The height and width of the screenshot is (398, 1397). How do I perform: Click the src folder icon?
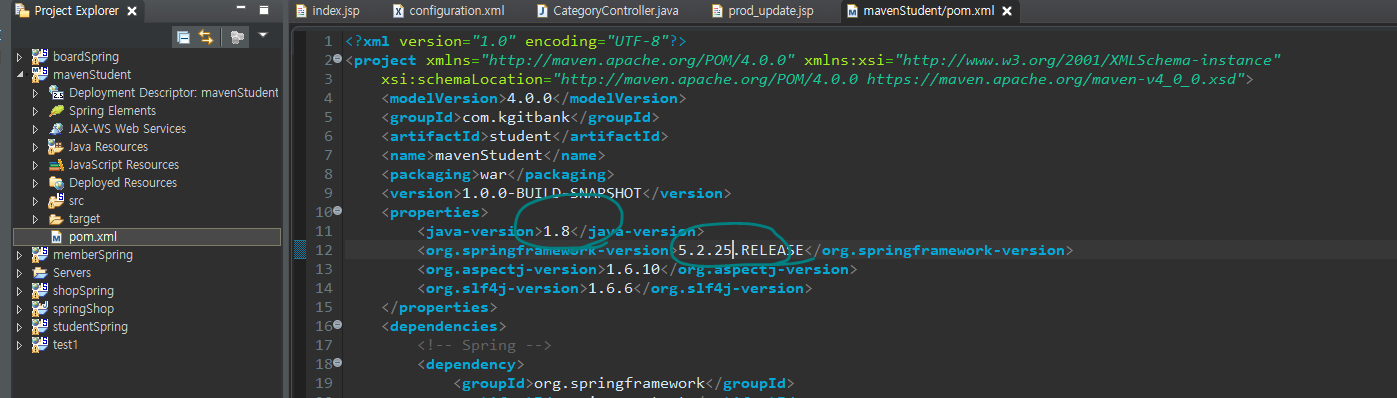[x=56, y=201]
